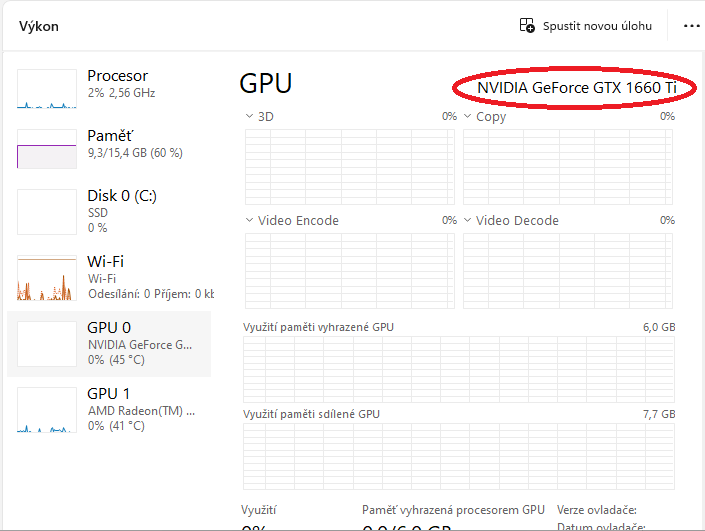Click the Výkon page heading

click(x=39, y=27)
